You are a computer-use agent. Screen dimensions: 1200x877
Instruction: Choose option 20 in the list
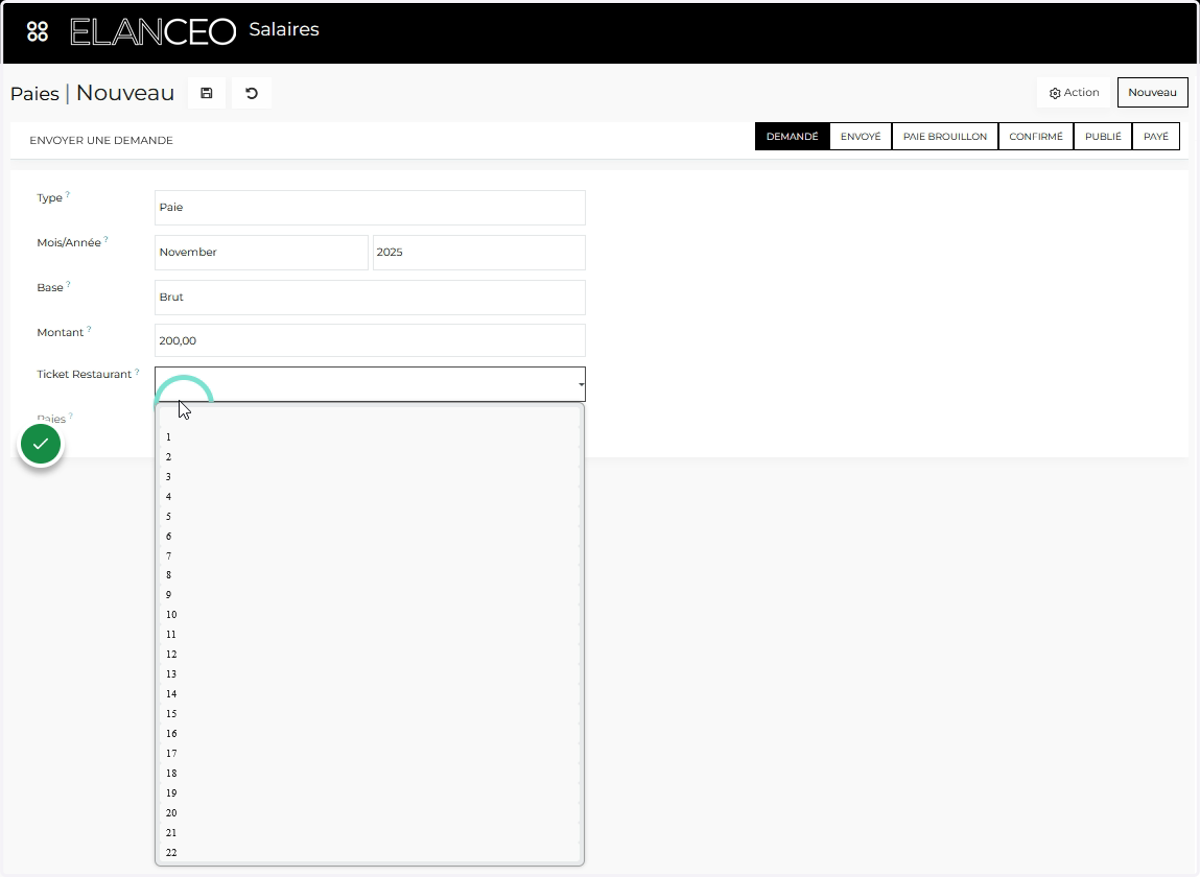click(370, 813)
